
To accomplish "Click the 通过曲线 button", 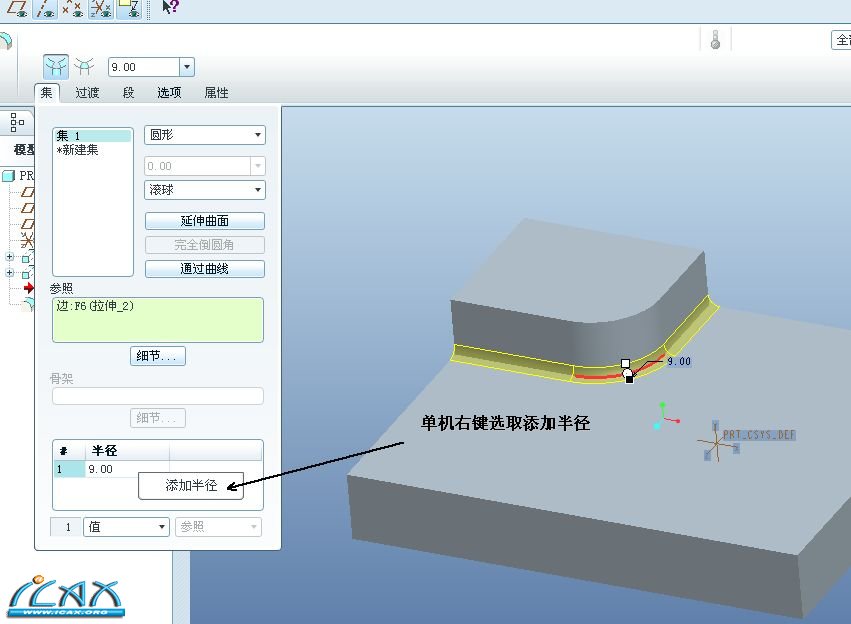I will (x=205, y=269).
